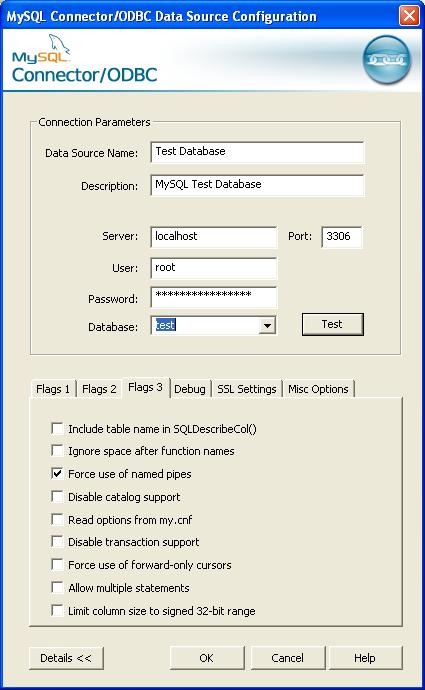The width and height of the screenshot is (425, 690).
Task: Click the Description: label
Action: pyautogui.click(x=110, y=186)
